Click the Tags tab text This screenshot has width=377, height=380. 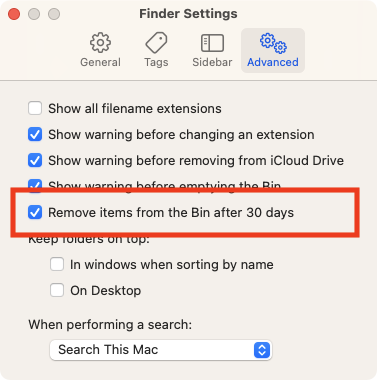point(156,62)
